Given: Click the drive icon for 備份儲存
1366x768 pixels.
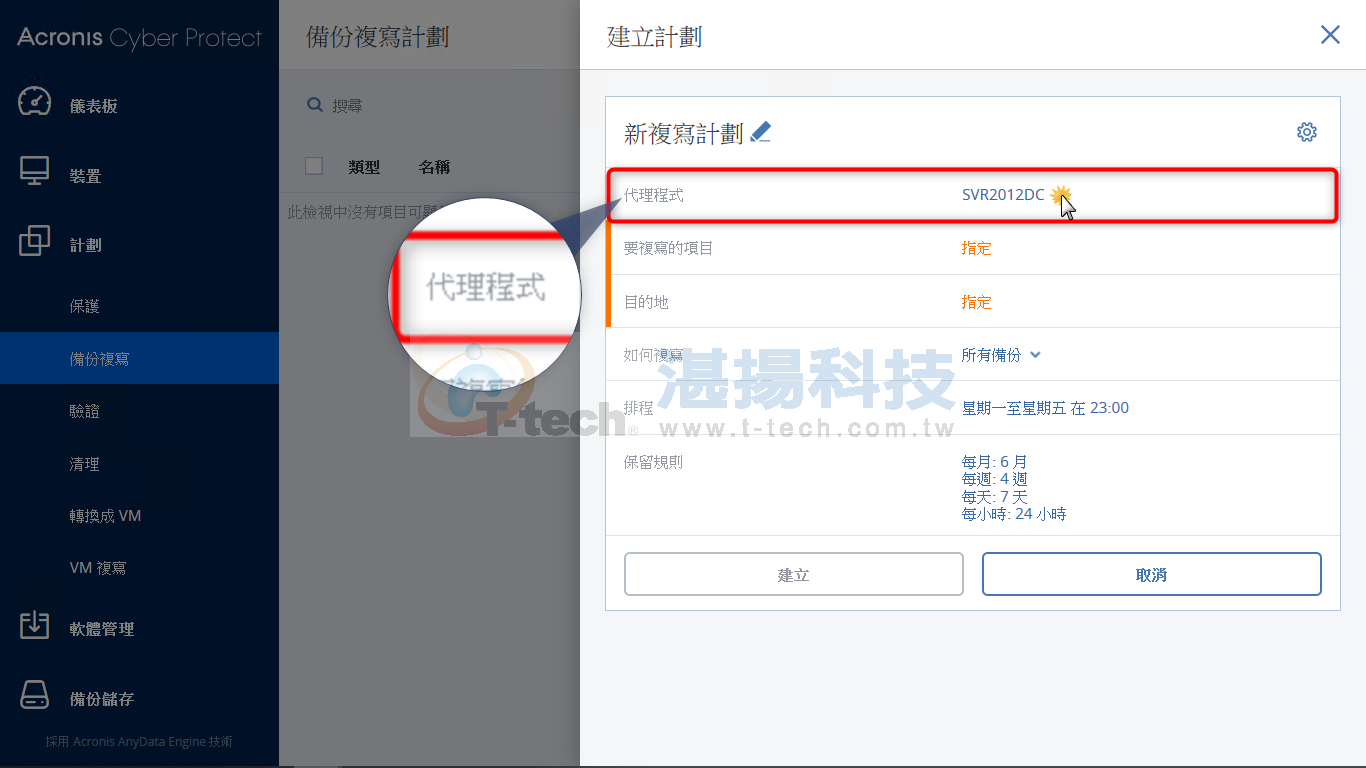Looking at the screenshot, I should click(35, 695).
